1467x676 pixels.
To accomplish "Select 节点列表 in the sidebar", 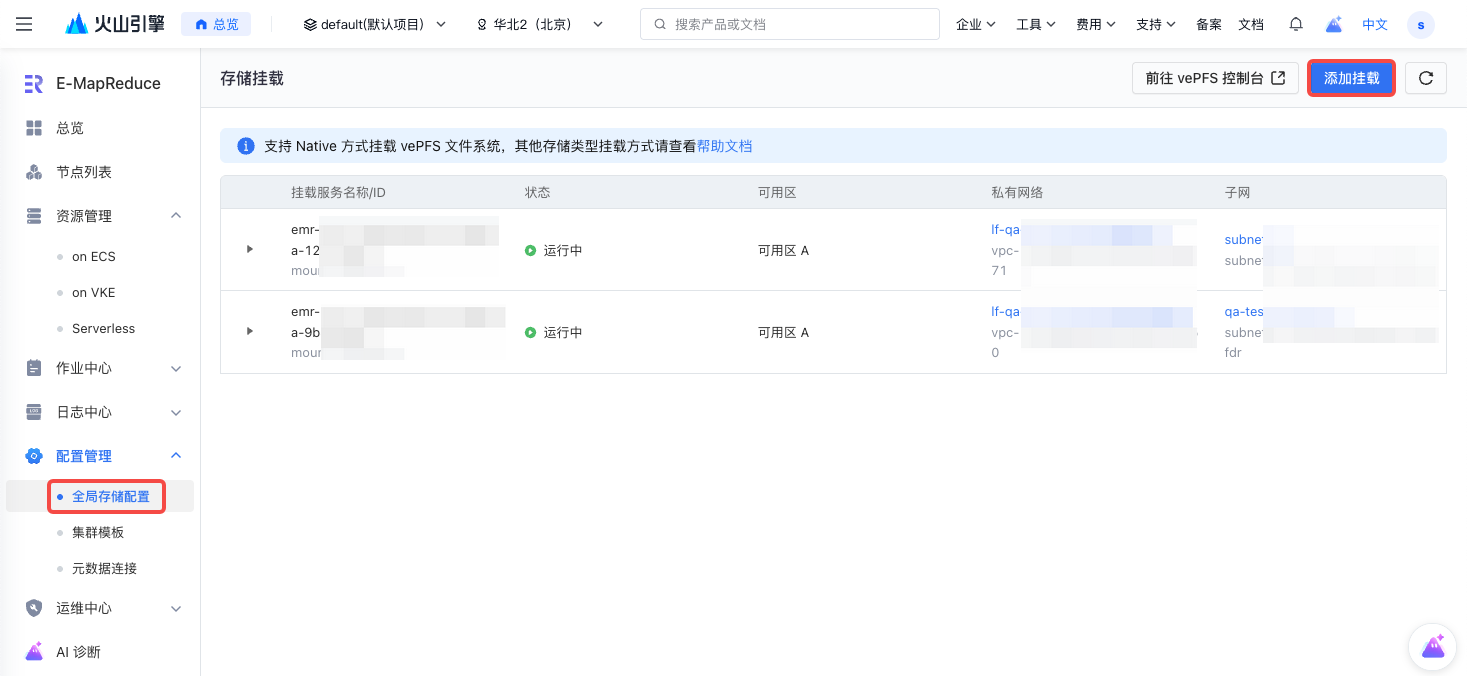I will 84,172.
